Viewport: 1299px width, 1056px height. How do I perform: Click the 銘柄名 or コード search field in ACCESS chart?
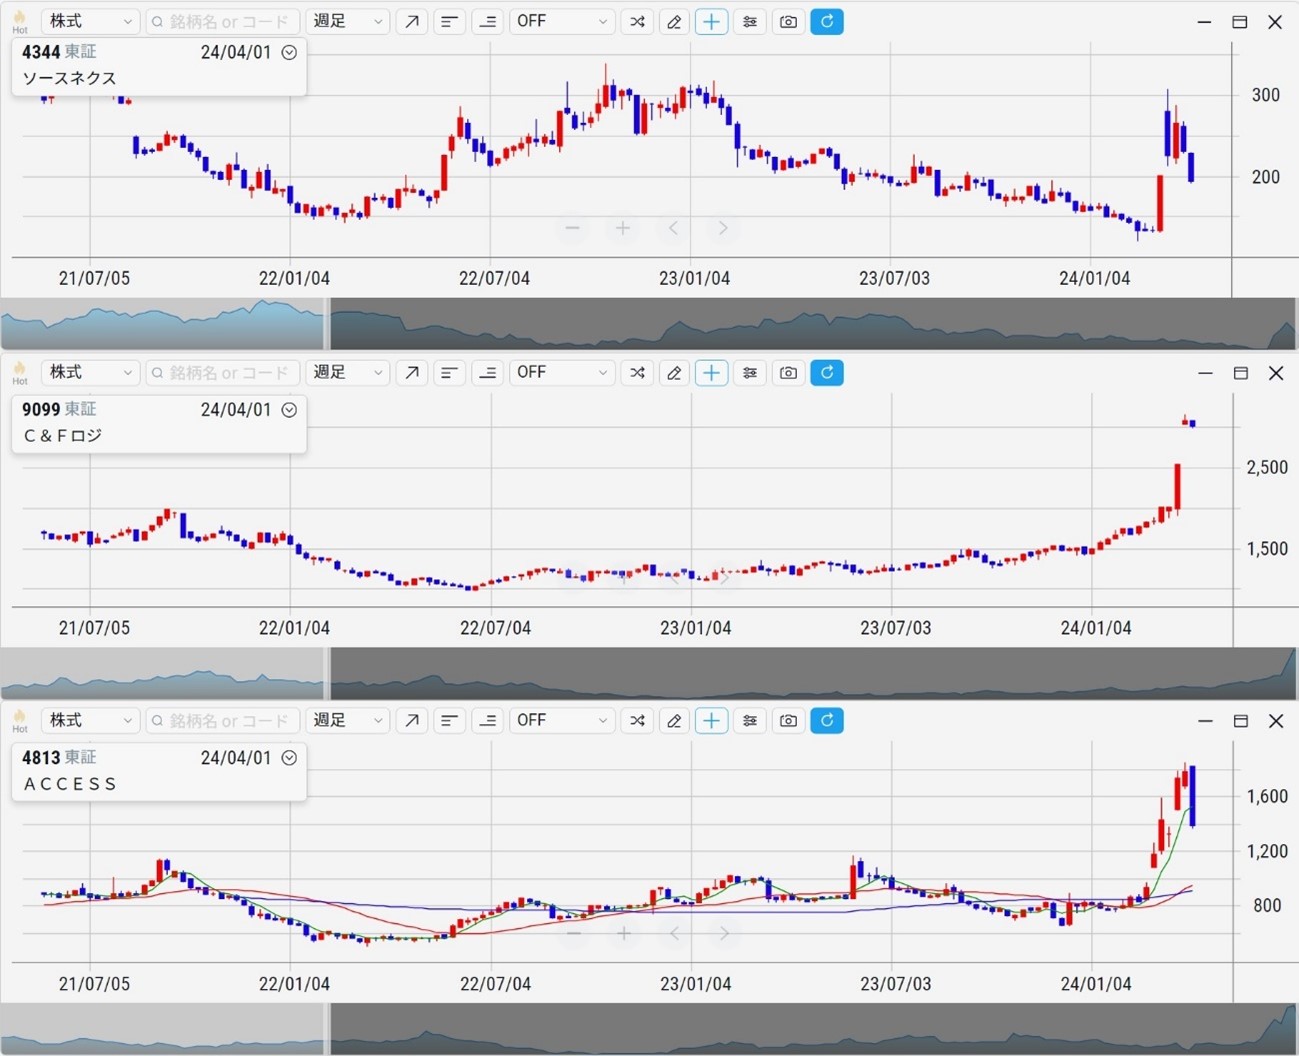pyautogui.click(x=224, y=721)
